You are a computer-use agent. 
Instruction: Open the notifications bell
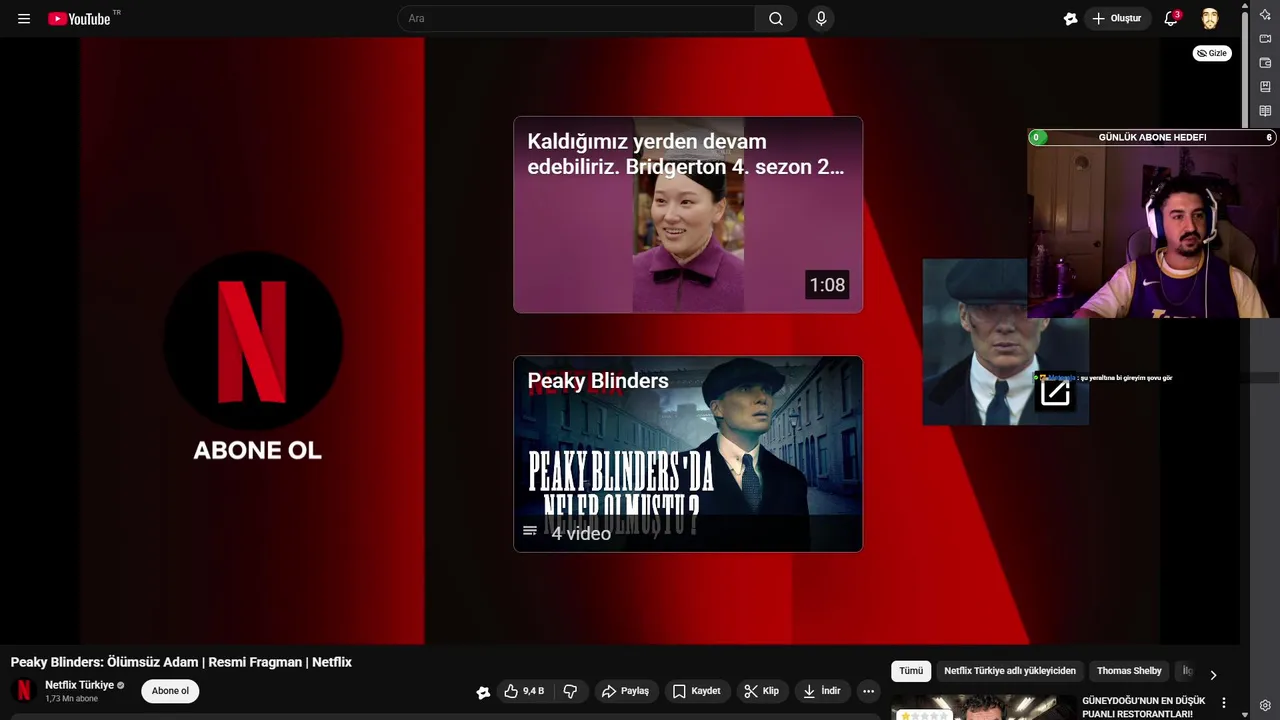coord(1171,18)
